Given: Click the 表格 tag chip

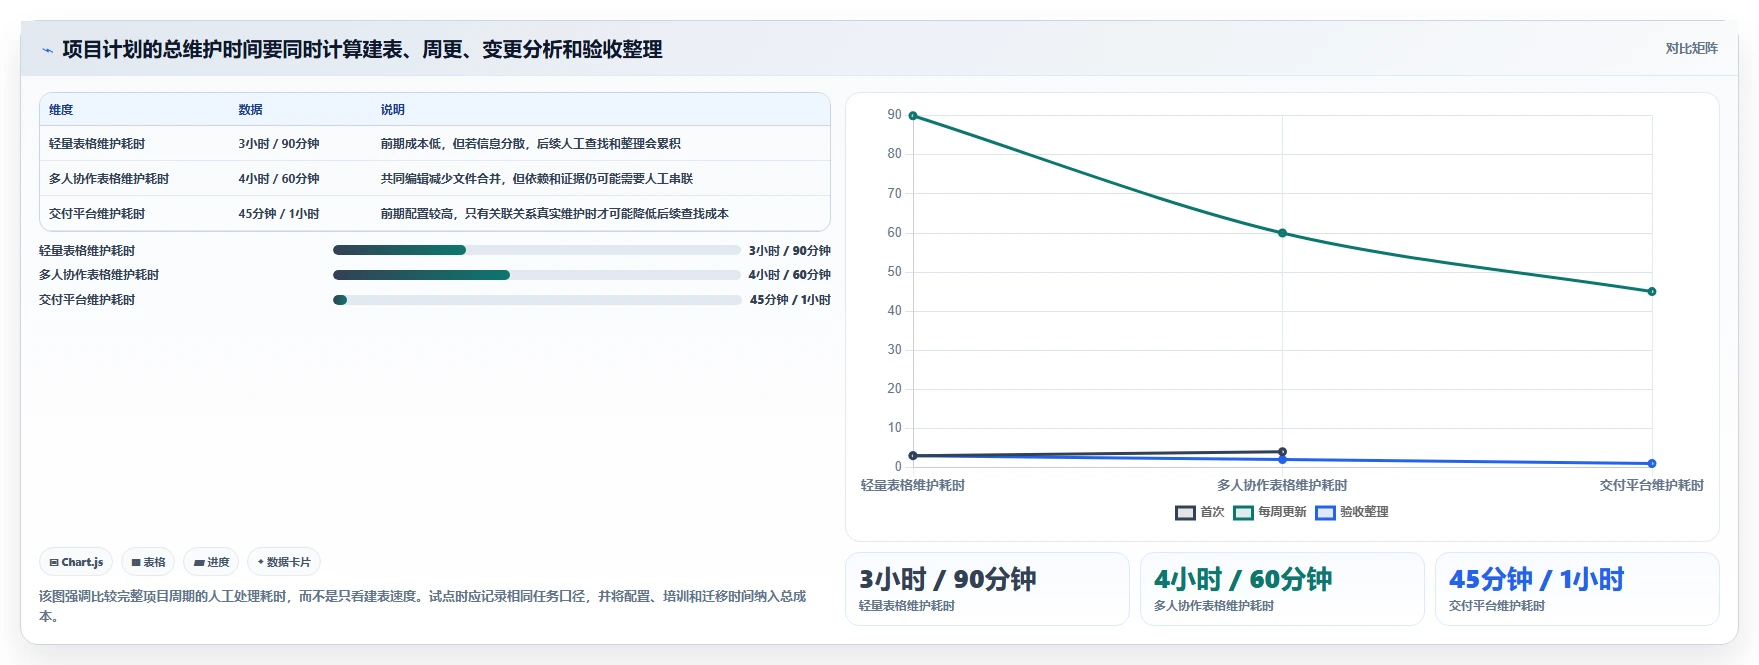Looking at the screenshot, I should pos(148,562).
